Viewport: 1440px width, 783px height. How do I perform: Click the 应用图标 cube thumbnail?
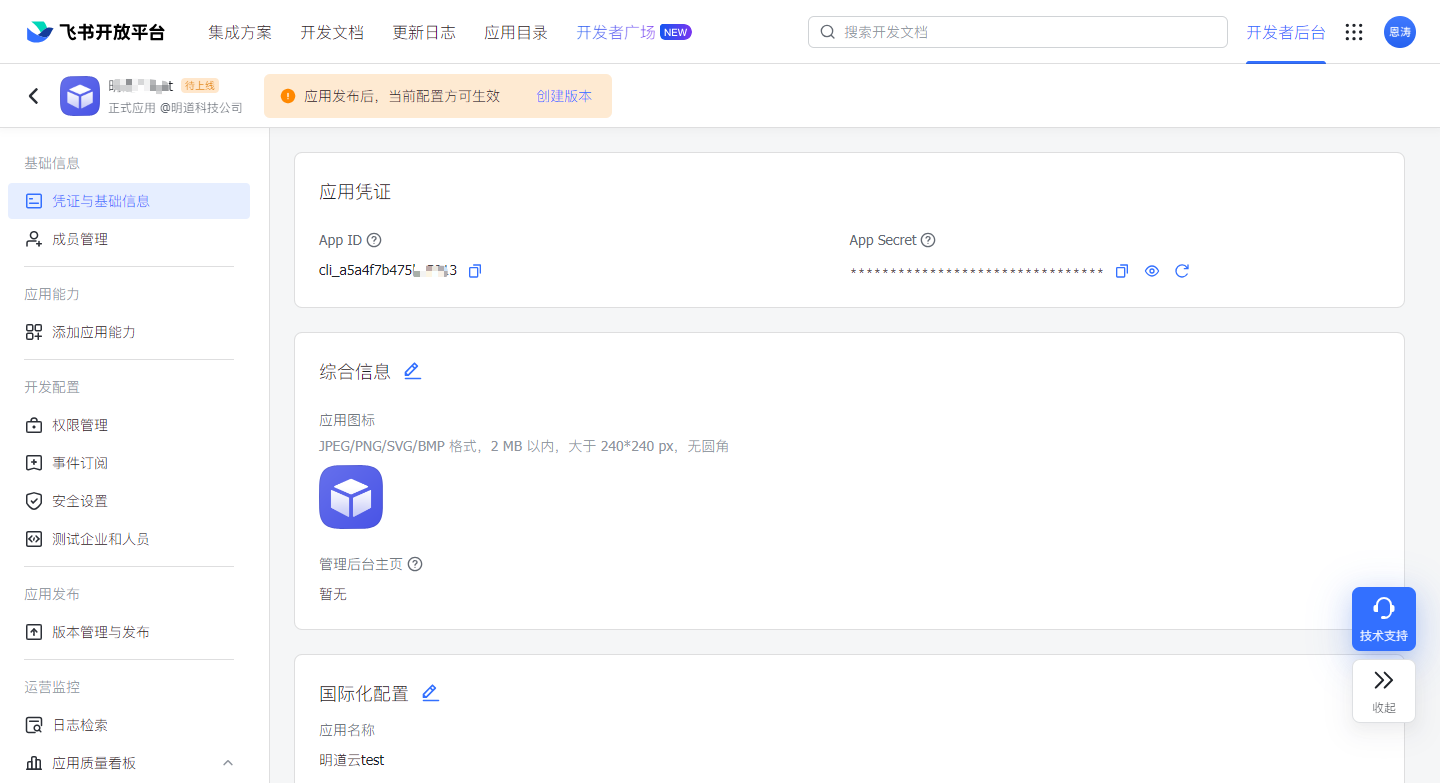(x=351, y=497)
